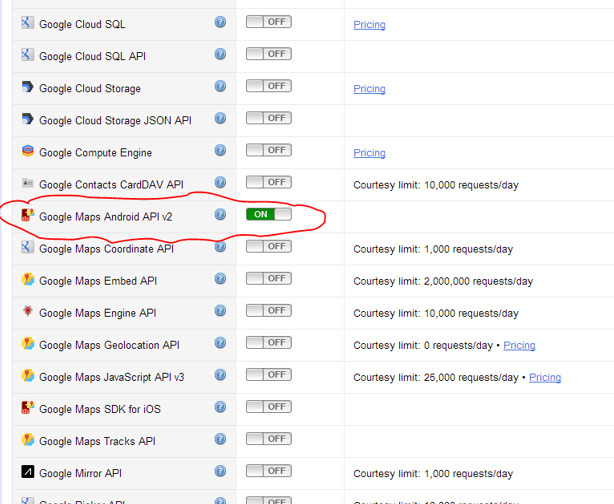Click the Google Maps Geolocation API icon
614x504 pixels.
[x=27, y=343]
